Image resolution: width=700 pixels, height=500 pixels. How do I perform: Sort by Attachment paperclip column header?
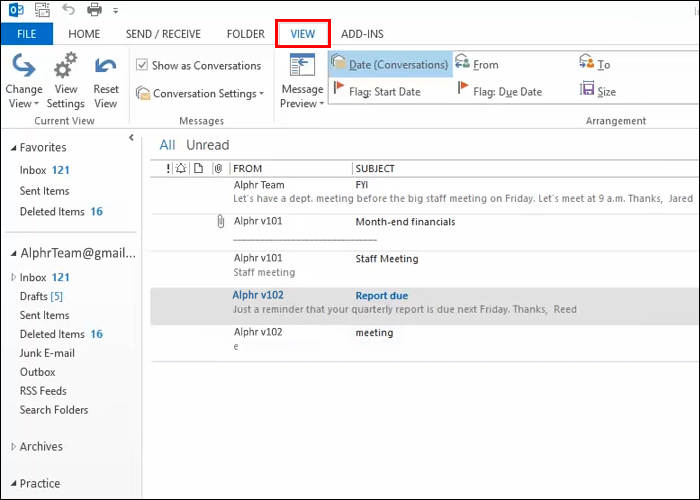[x=218, y=168]
